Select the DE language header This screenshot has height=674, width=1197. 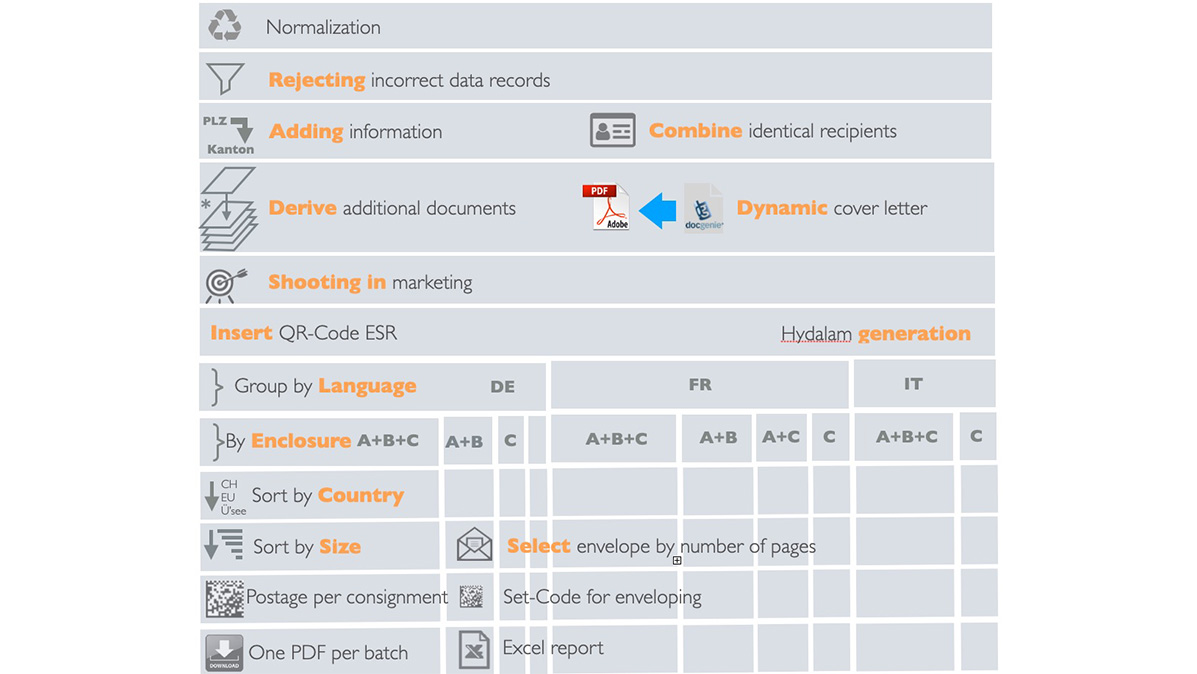pyautogui.click(x=502, y=387)
